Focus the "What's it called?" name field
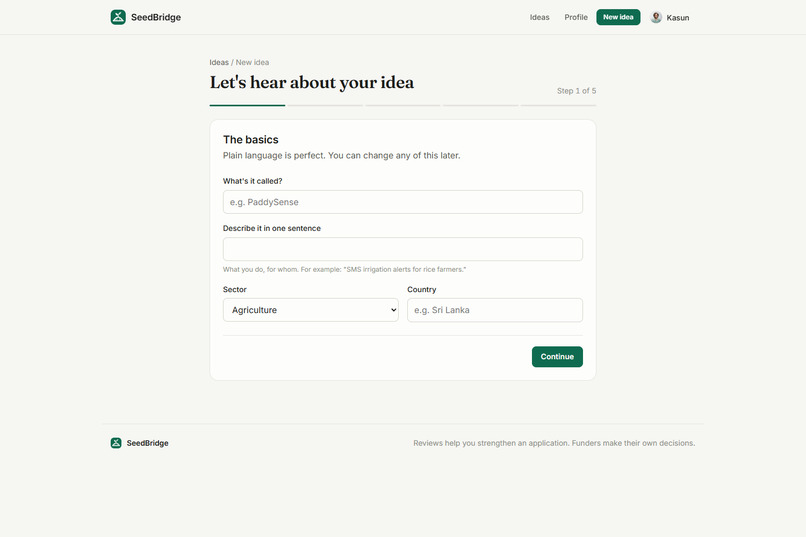This screenshot has height=537, width=806. (403, 202)
